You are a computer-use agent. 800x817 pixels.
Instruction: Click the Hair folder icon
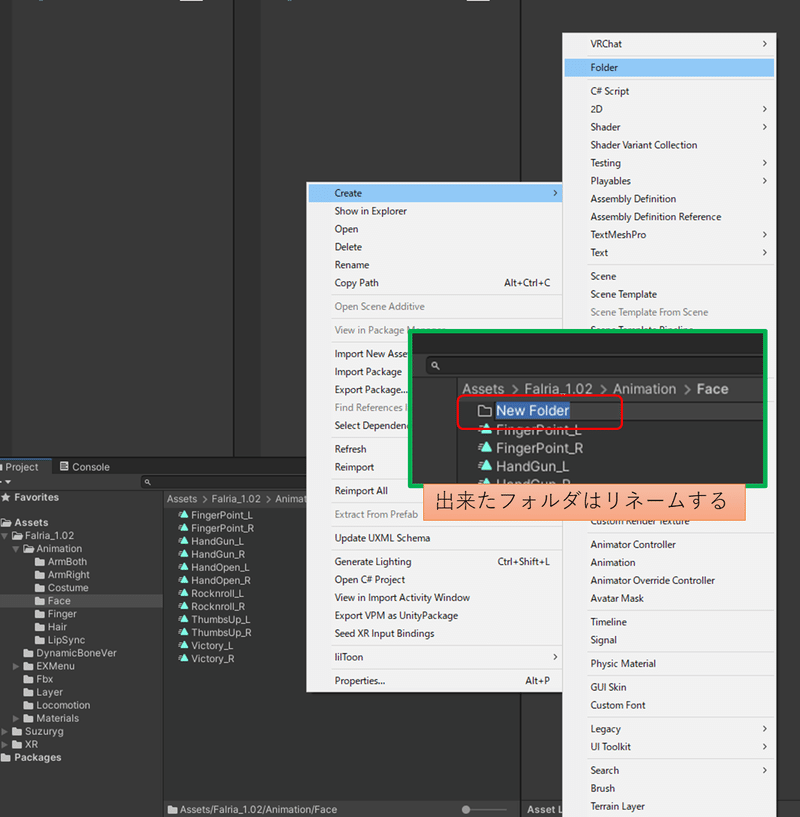click(40, 627)
